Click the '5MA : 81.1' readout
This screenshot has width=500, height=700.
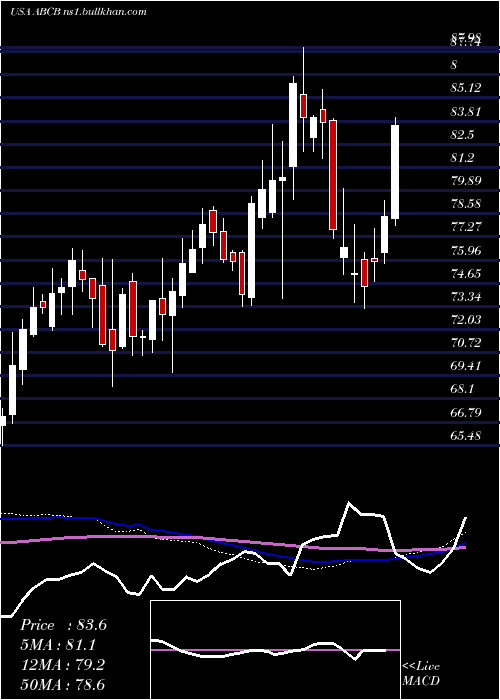point(58,645)
